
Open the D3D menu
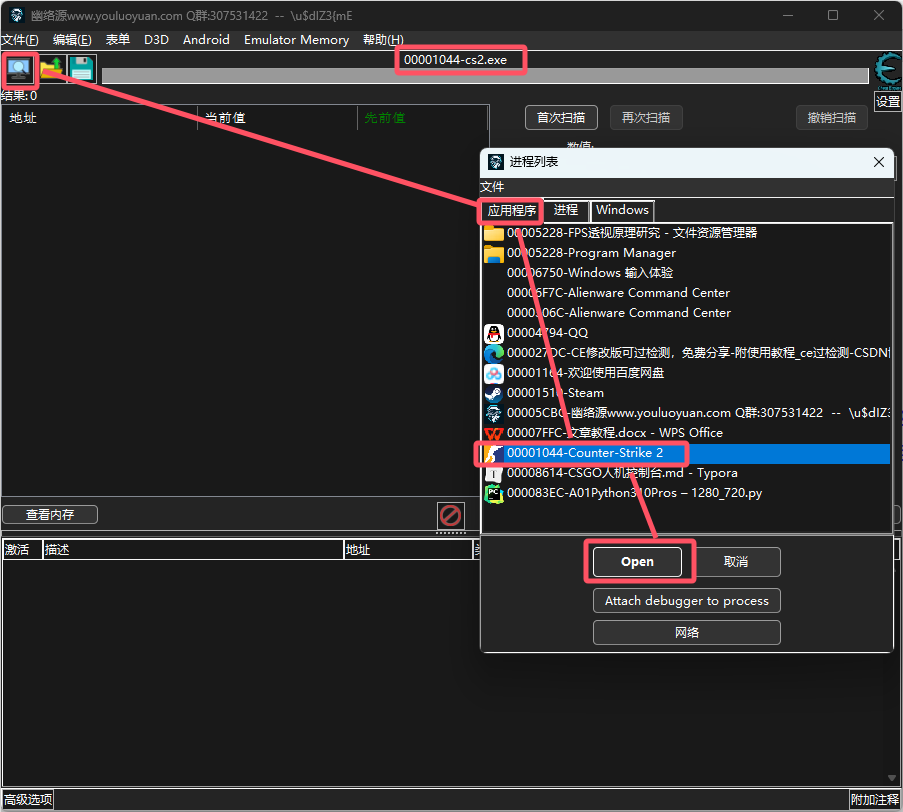coord(156,40)
